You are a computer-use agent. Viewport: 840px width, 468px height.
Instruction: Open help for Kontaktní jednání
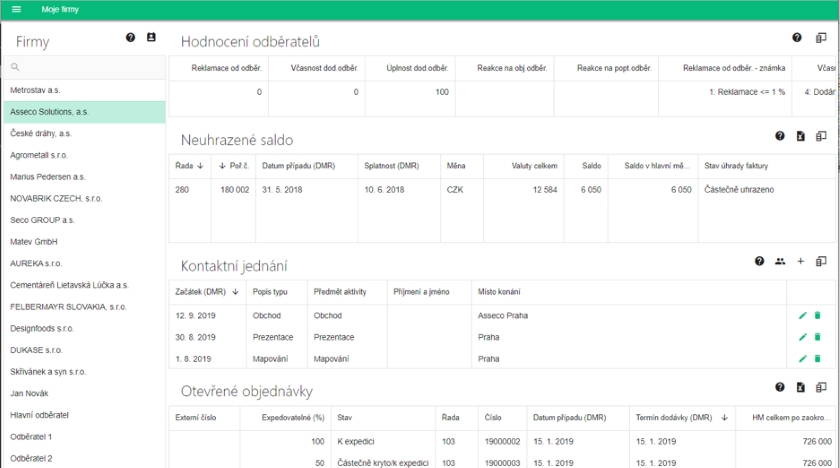[x=759, y=261]
